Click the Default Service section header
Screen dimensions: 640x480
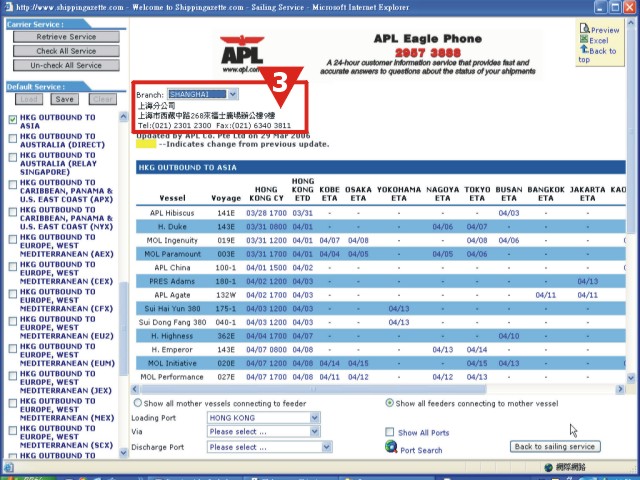[x=36, y=87]
